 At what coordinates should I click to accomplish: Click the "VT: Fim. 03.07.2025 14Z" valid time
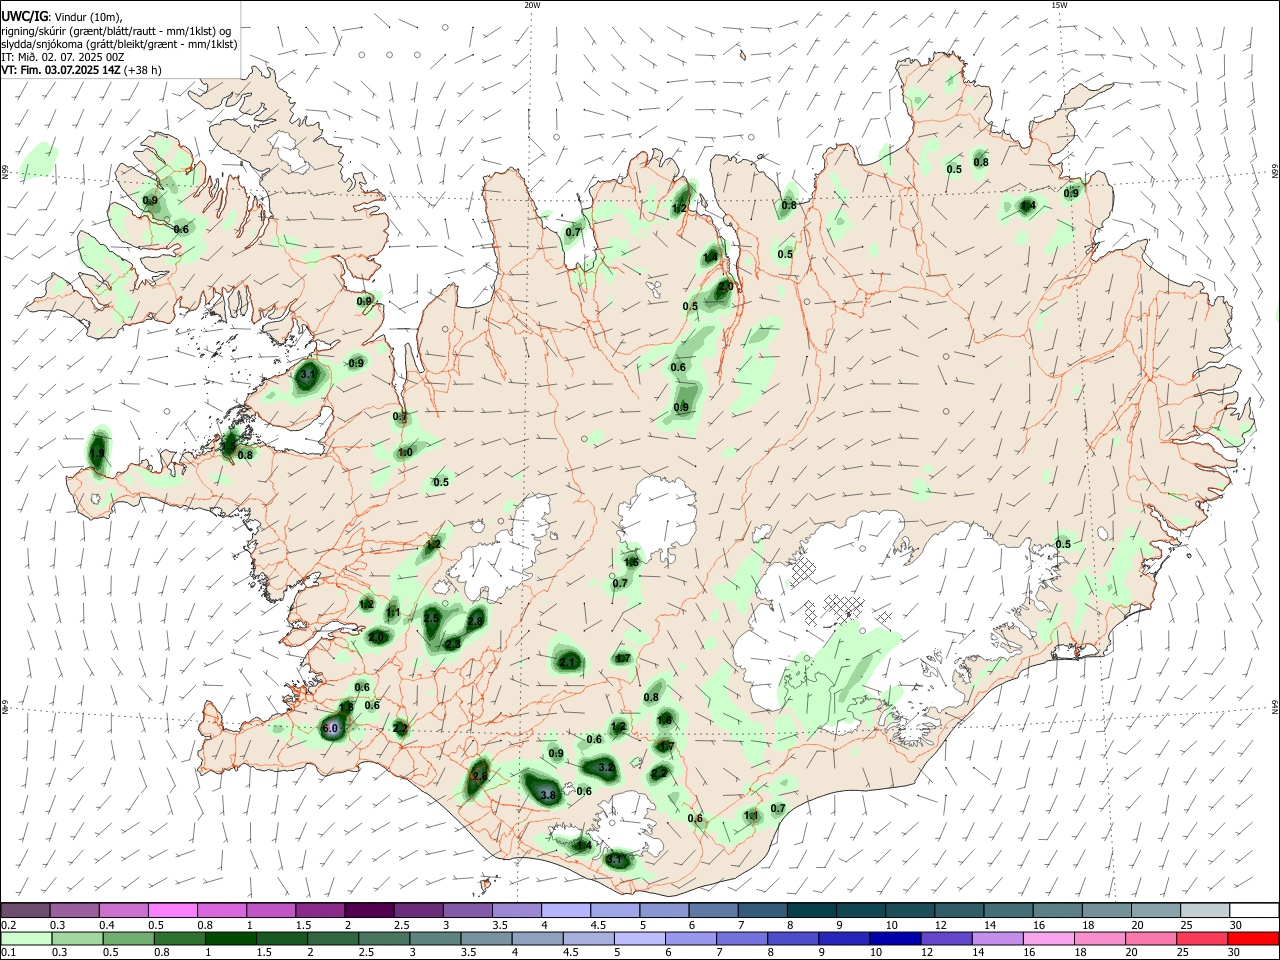[x=60, y=70]
